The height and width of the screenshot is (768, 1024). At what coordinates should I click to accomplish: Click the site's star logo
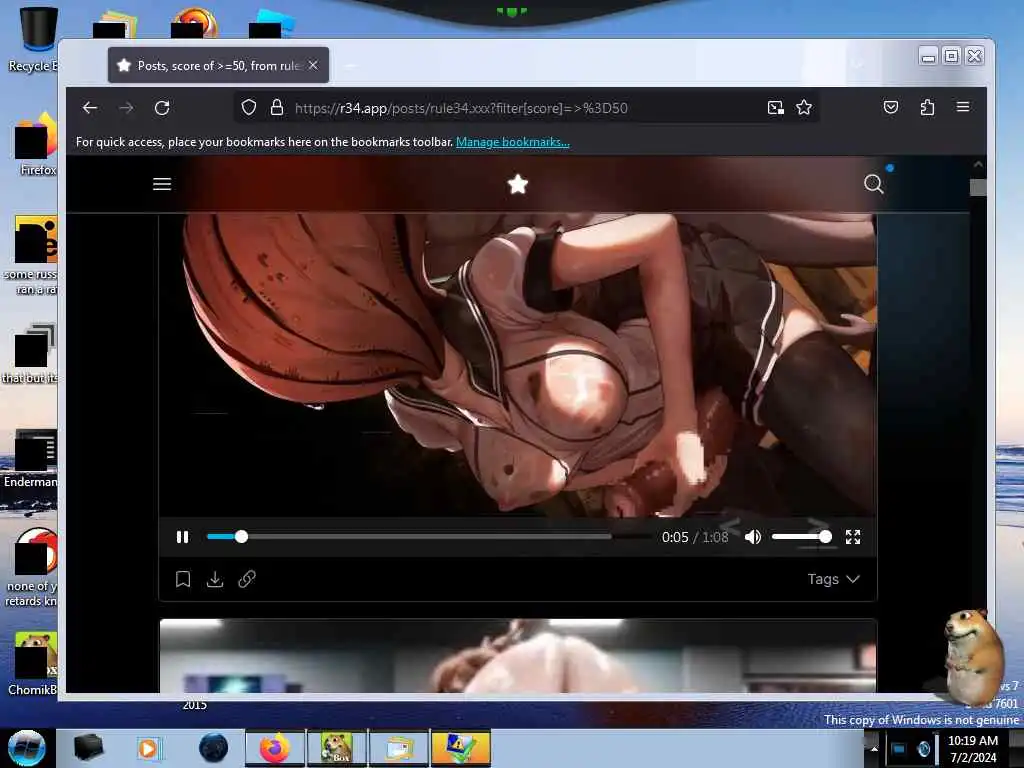[x=518, y=184]
